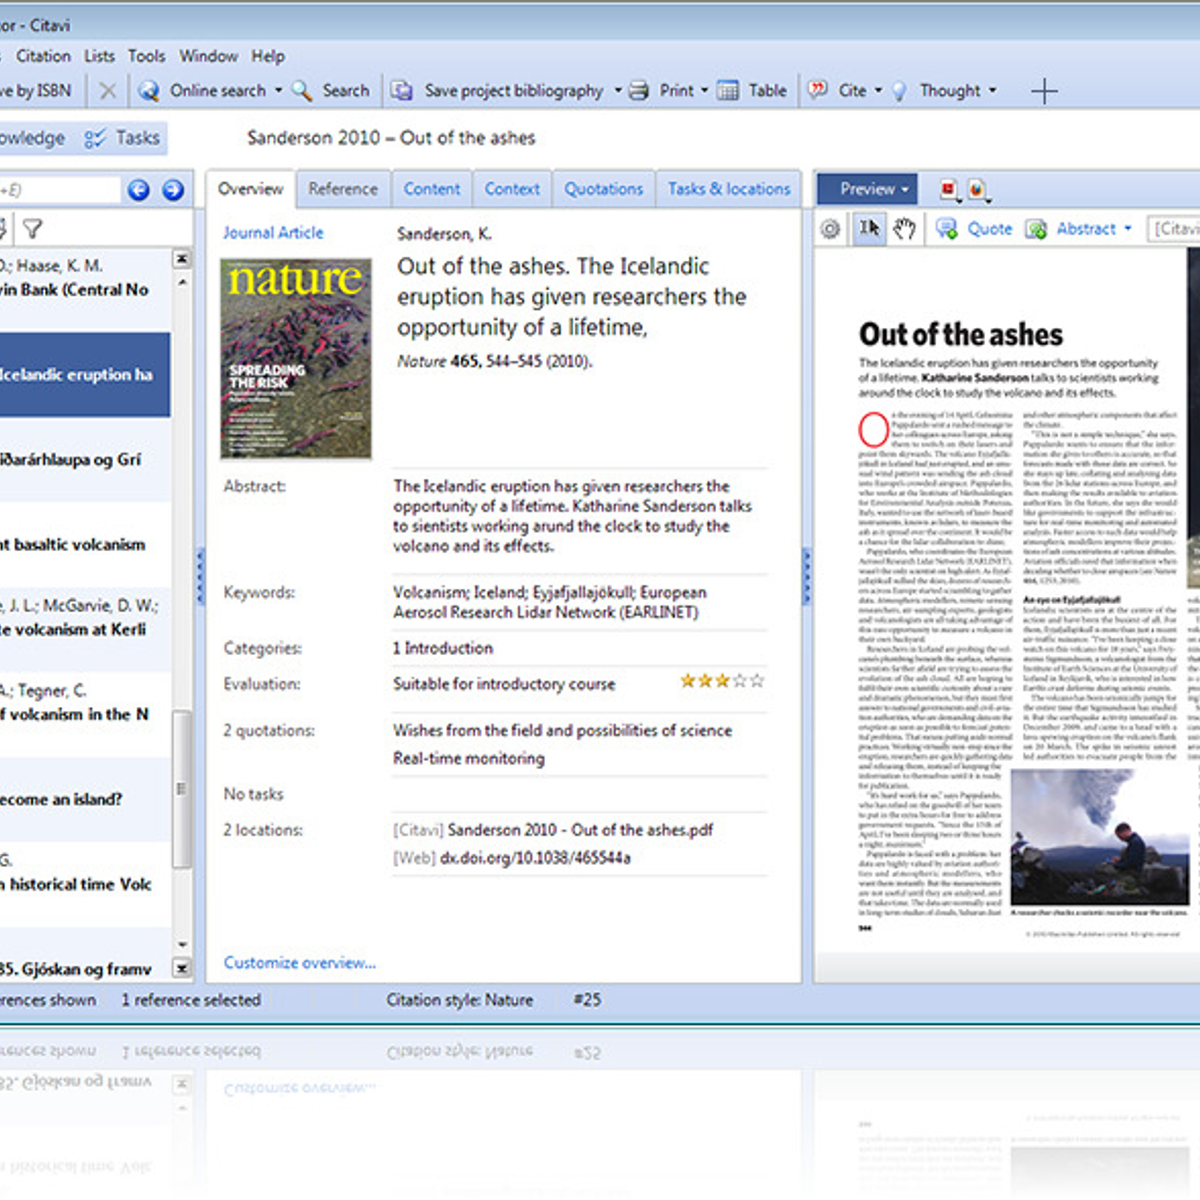The height and width of the screenshot is (1200, 1200).
Task: Open the Tools menu
Action: (146, 56)
